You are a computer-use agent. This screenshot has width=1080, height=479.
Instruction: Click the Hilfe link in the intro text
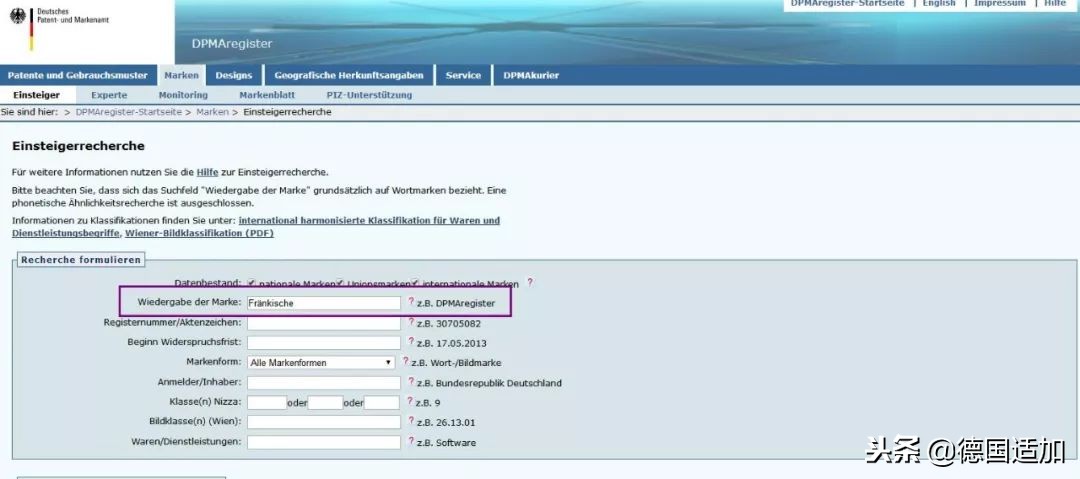207,172
